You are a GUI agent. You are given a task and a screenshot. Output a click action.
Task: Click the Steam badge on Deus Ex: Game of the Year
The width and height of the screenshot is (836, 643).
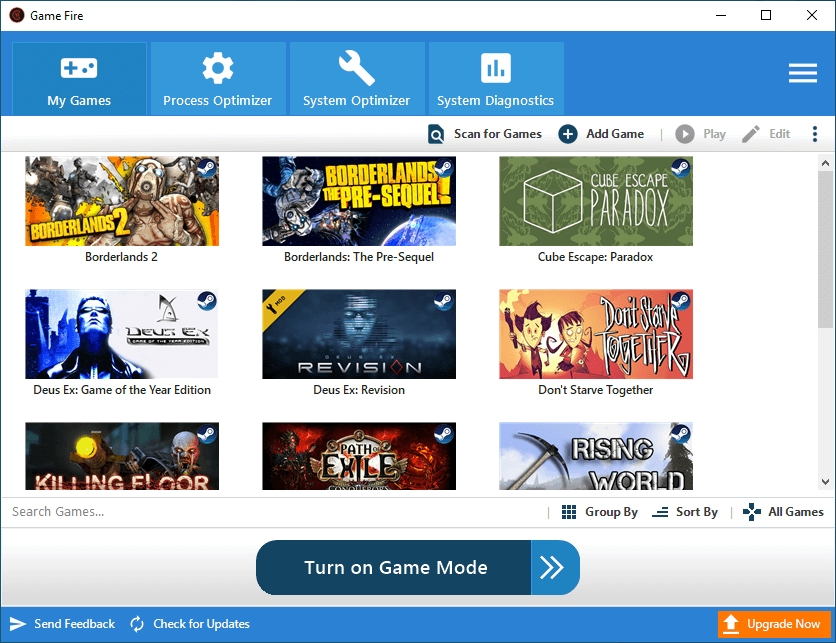207,301
